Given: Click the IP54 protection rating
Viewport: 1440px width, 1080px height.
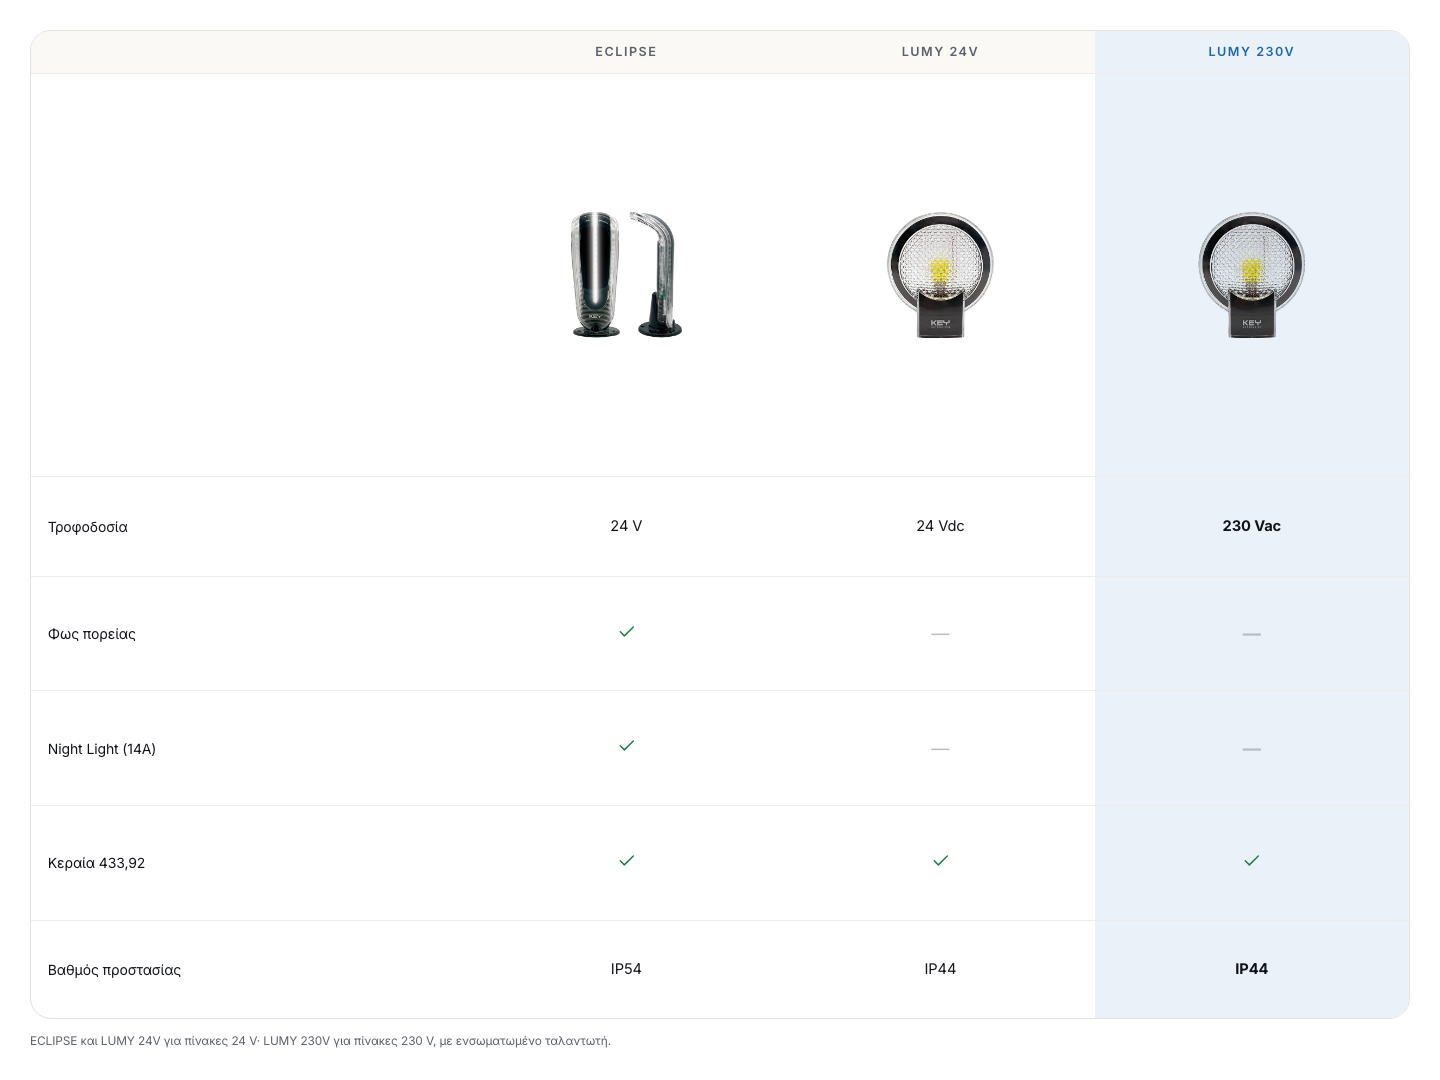Looking at the screenshot, I should coord(626,969).
